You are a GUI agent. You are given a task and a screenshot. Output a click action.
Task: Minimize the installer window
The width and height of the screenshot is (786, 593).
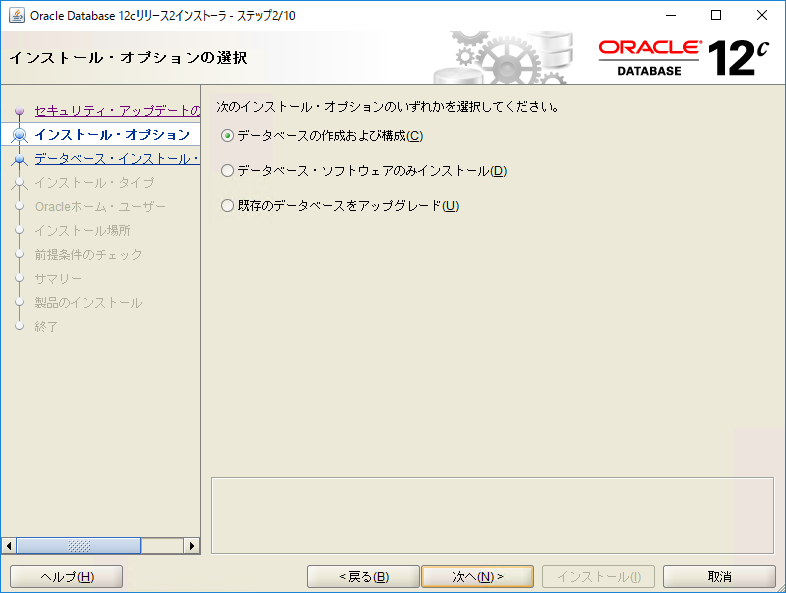click(671, 15)
